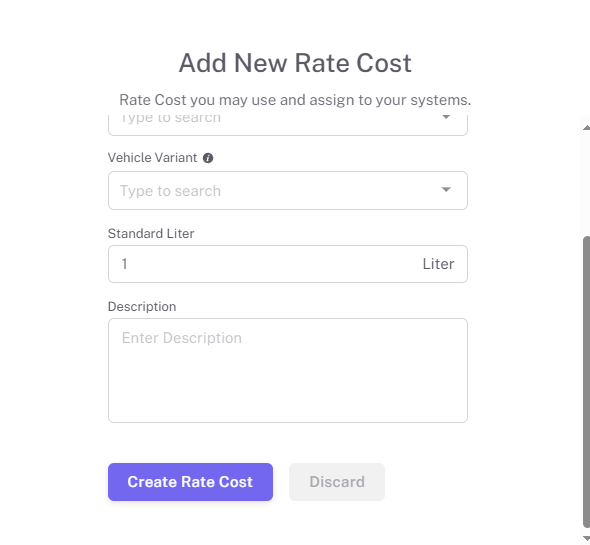Click the Discard button

[337, 482]
